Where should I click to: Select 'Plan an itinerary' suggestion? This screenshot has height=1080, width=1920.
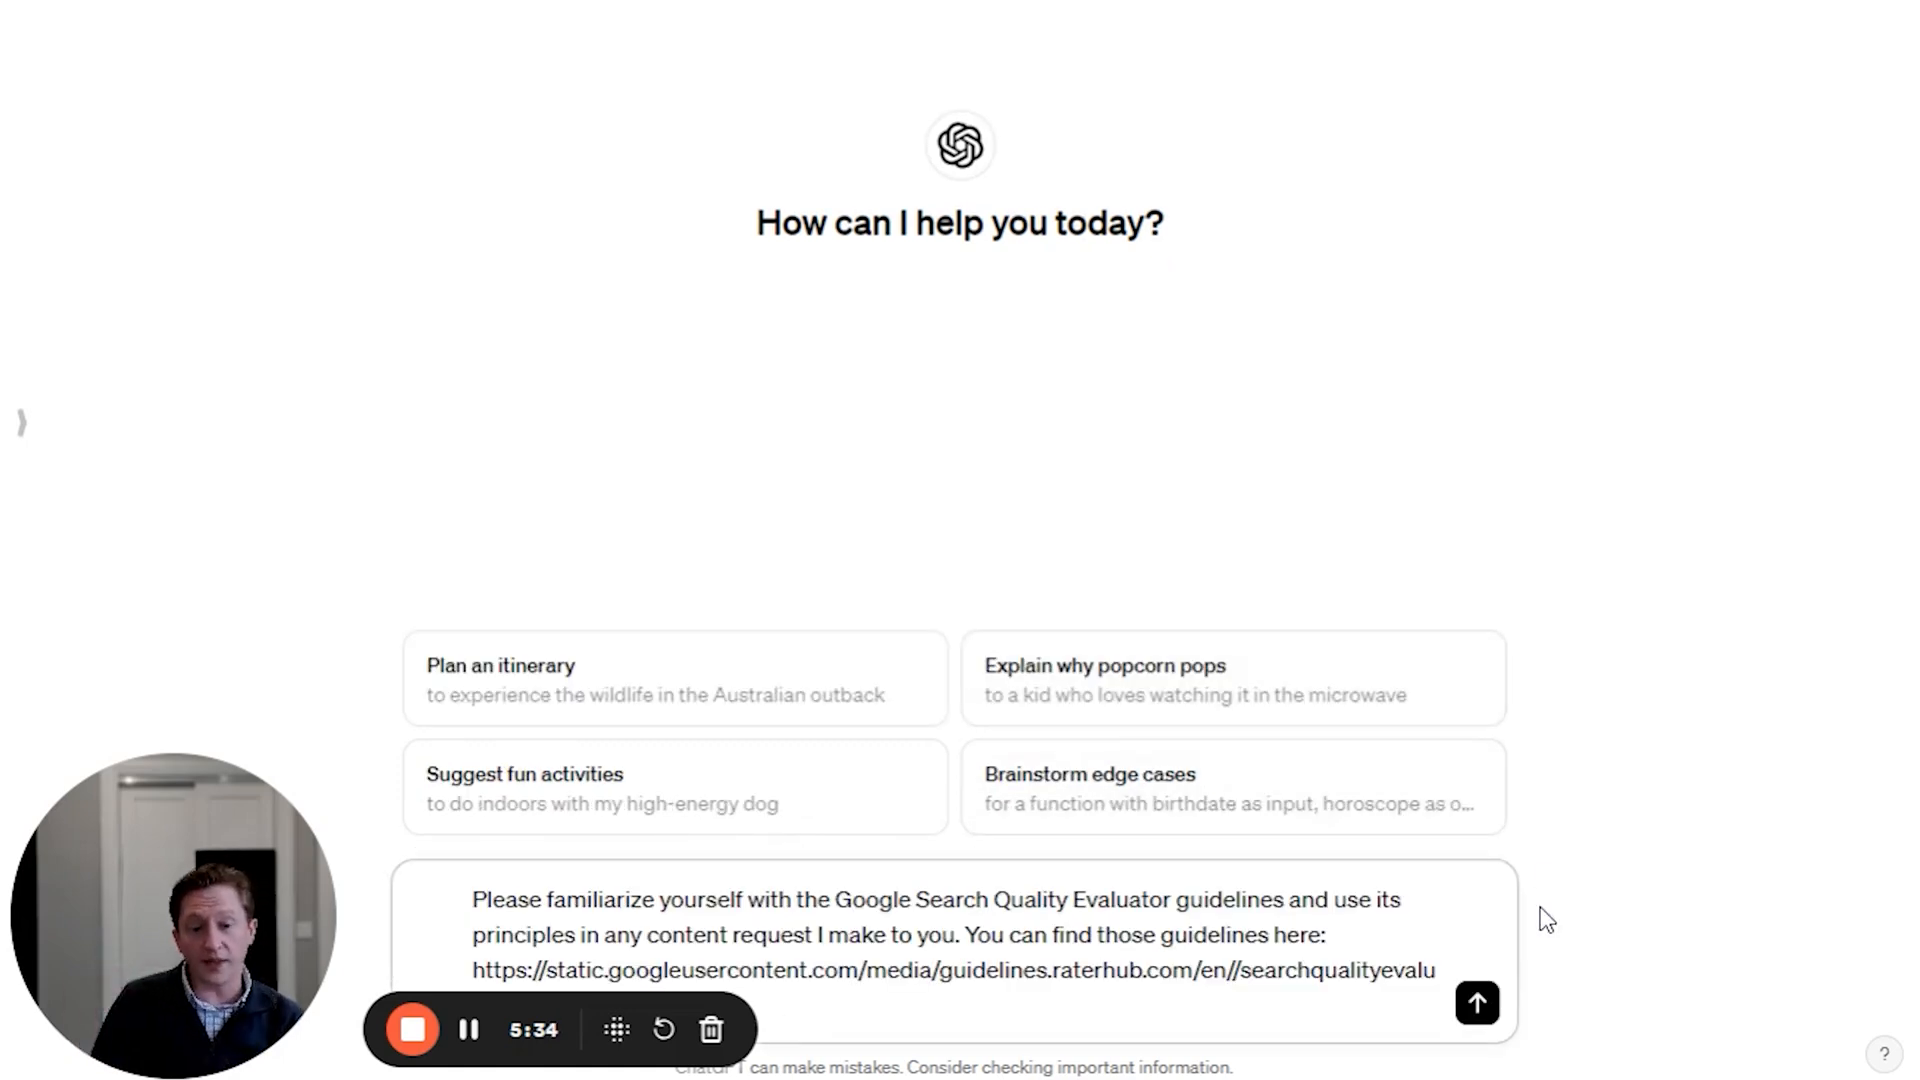tap(676, 678)
